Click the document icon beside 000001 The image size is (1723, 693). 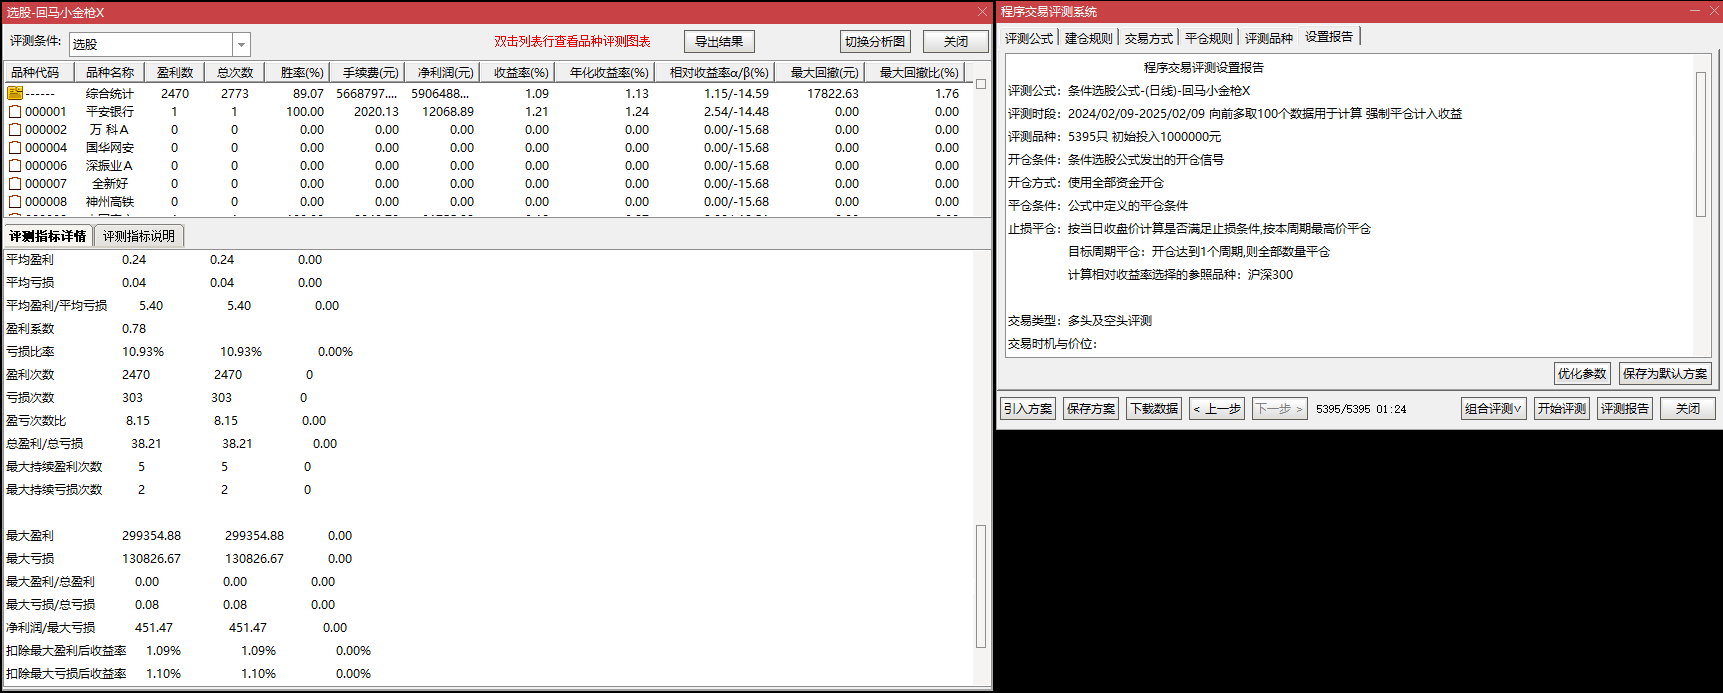pos(15,111)
